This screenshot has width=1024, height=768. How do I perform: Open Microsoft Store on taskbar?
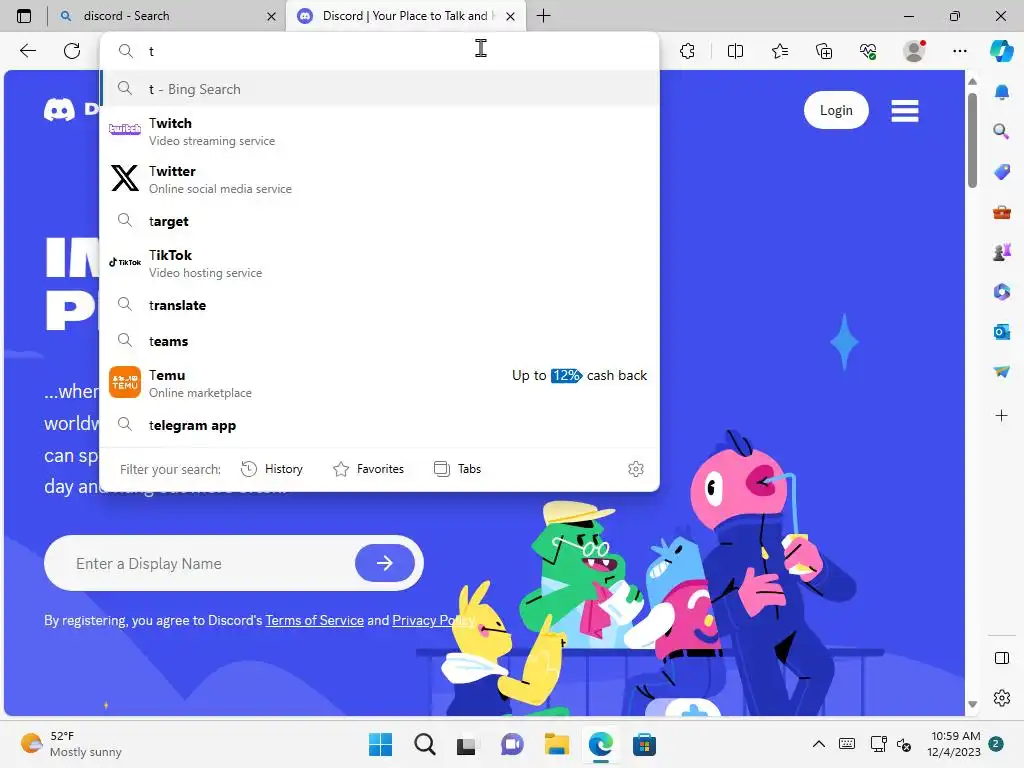(x=644, y=744)
